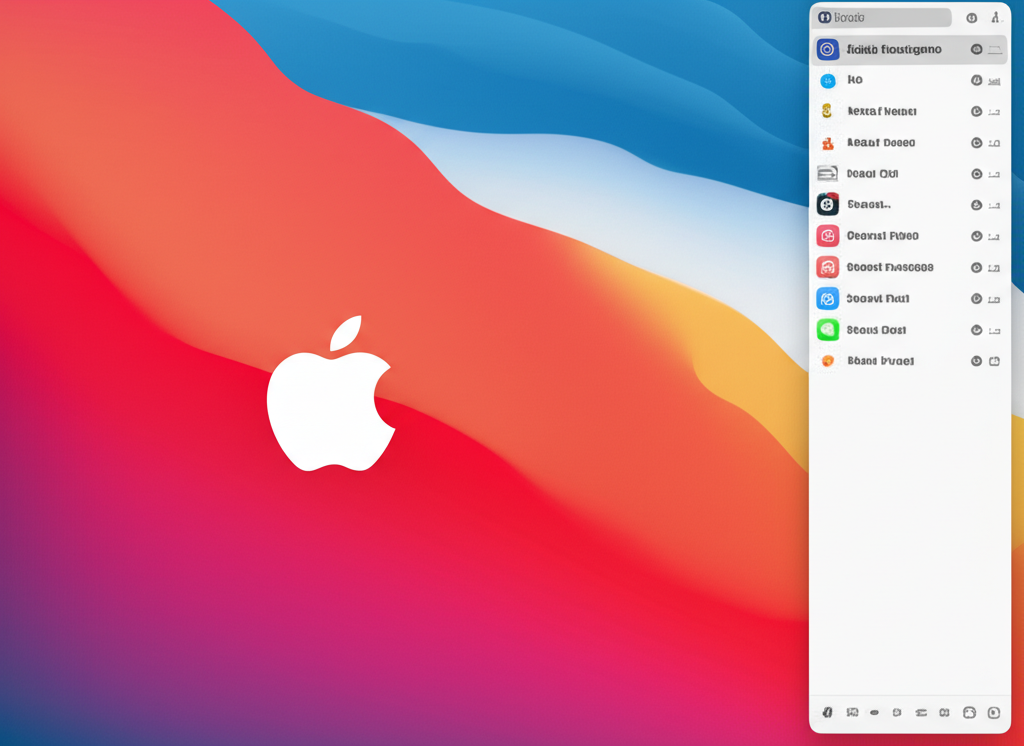1024x746 pixels.
Task: Click the far-right small icon in "Seous Dosl" row
Action: (994, 331)
